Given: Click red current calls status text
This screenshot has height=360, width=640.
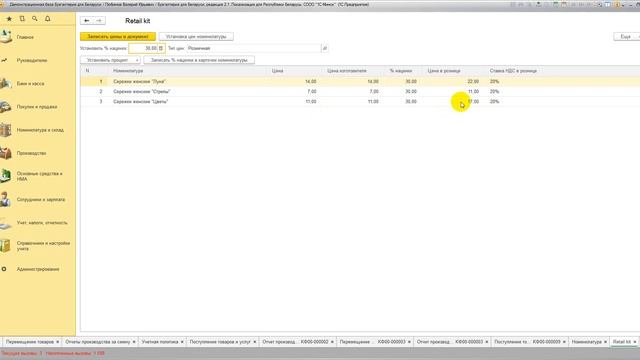Looking at the screenshot, I should point(22,353).
